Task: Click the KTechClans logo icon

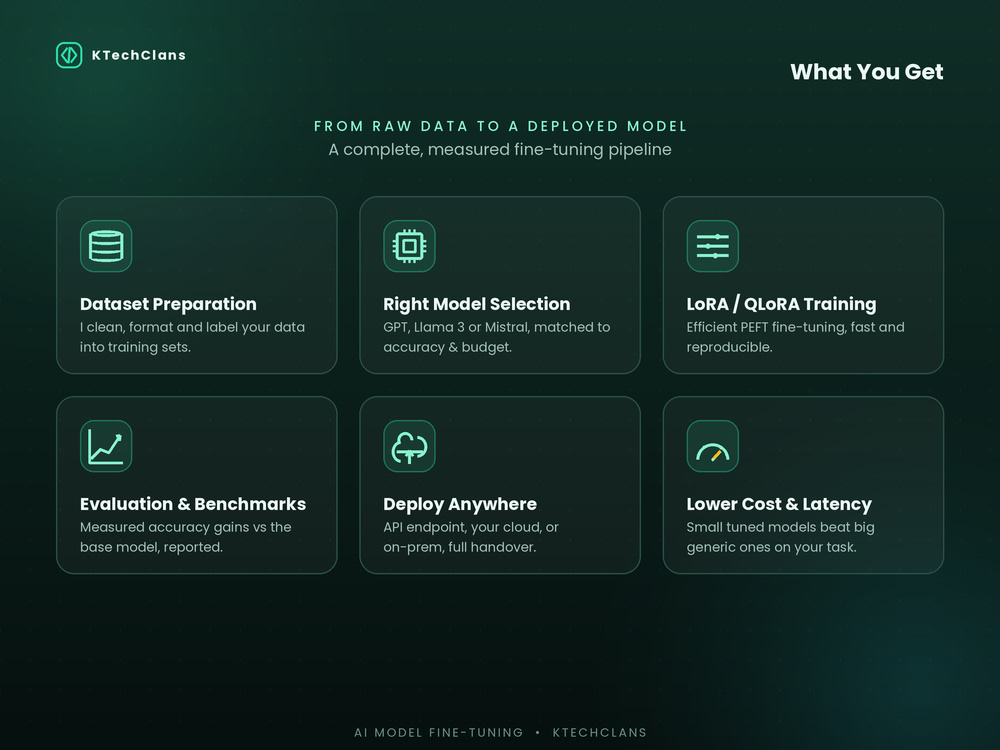Action: tap(69, 55)
